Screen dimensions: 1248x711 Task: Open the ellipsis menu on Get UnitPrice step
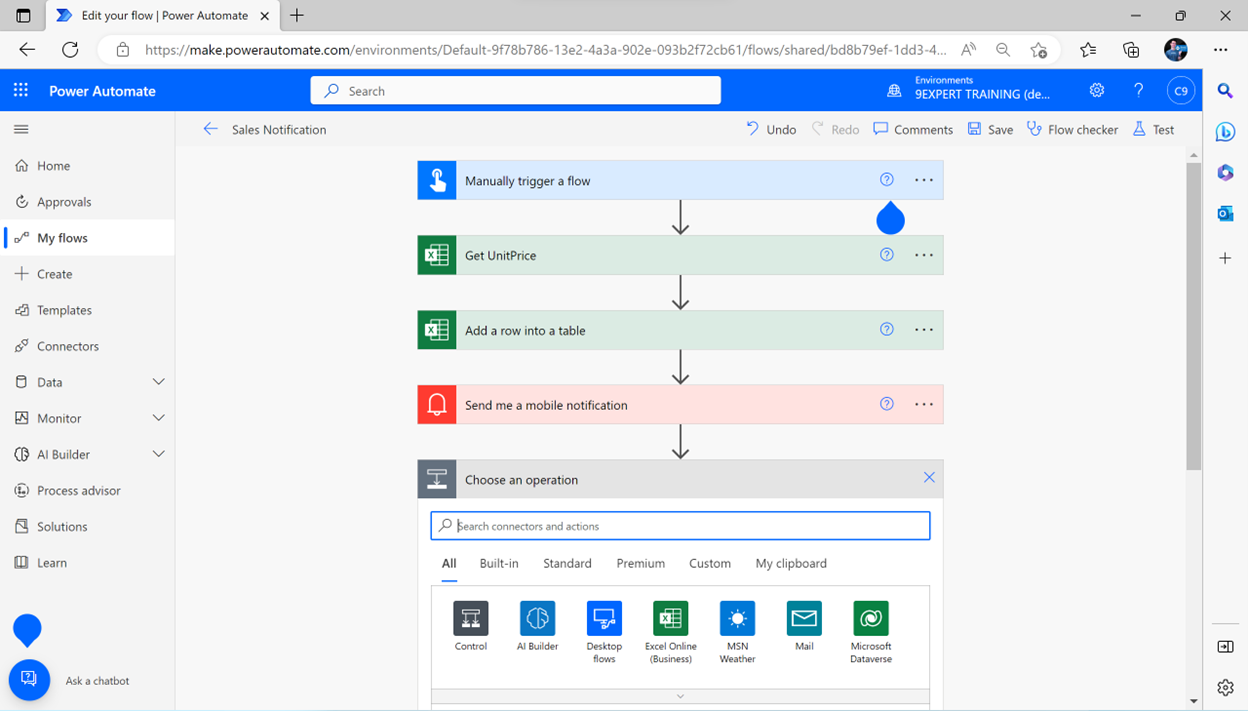(x=923, y=255)
